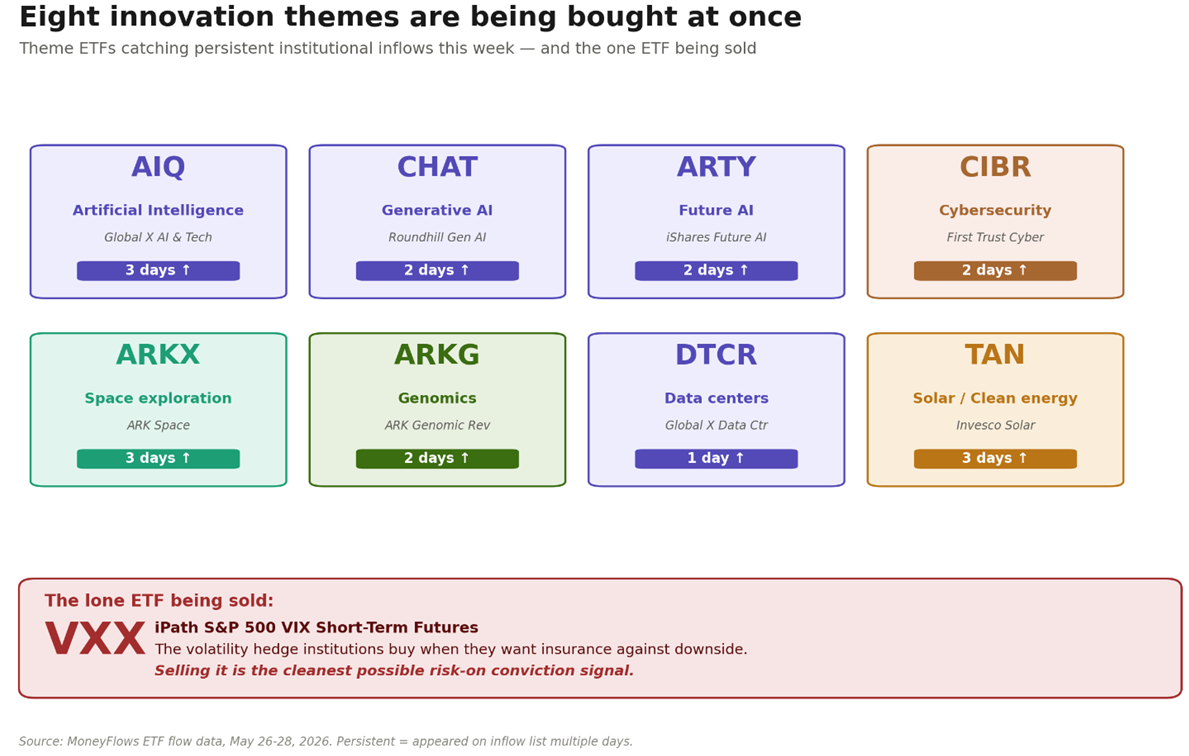Click the ARKX green '3 days' badge
1189x756 pixels.
pos(158,459)
